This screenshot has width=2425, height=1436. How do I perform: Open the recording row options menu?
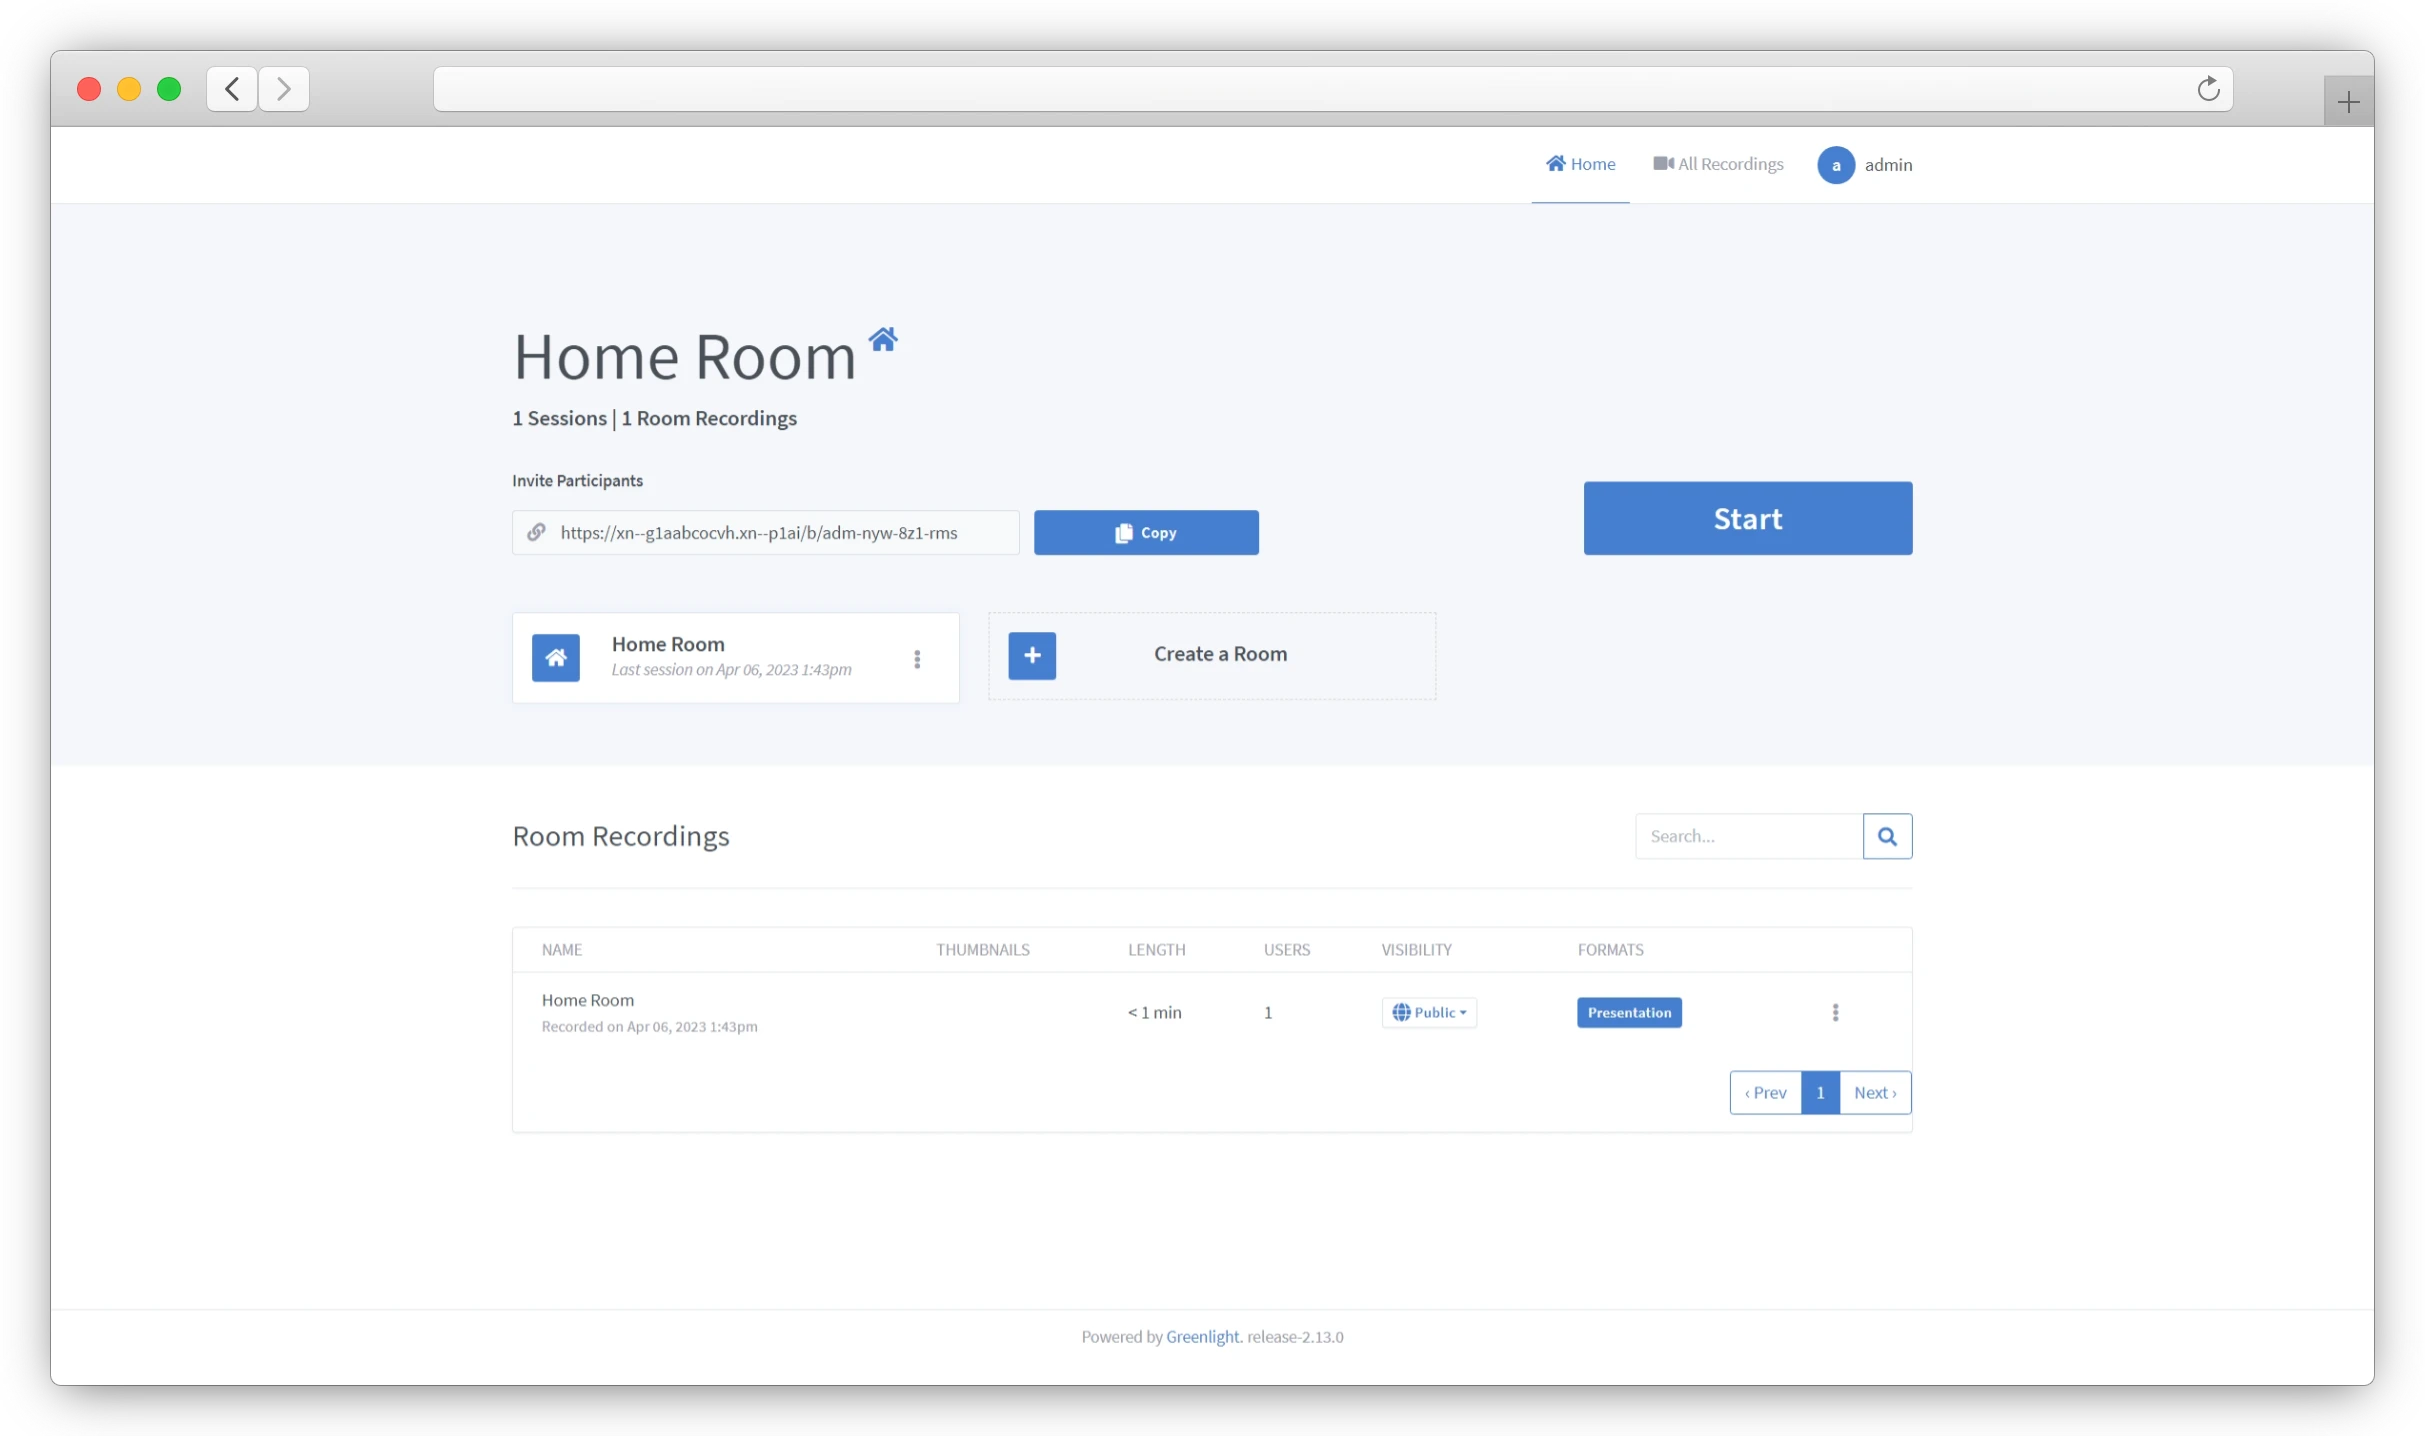point(1836,1012)
